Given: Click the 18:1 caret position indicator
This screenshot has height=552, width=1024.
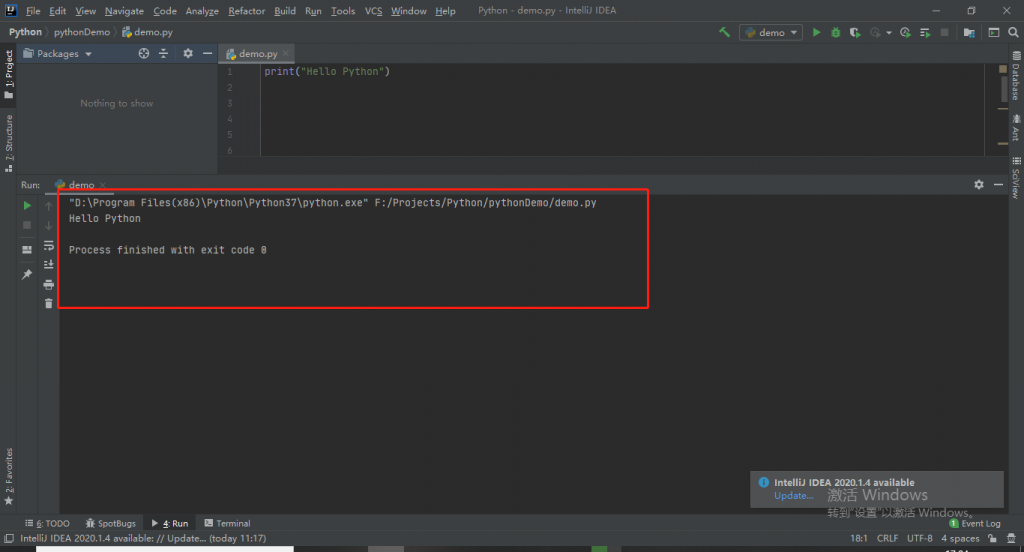Looking at the screenshot, I should point(859,539).
